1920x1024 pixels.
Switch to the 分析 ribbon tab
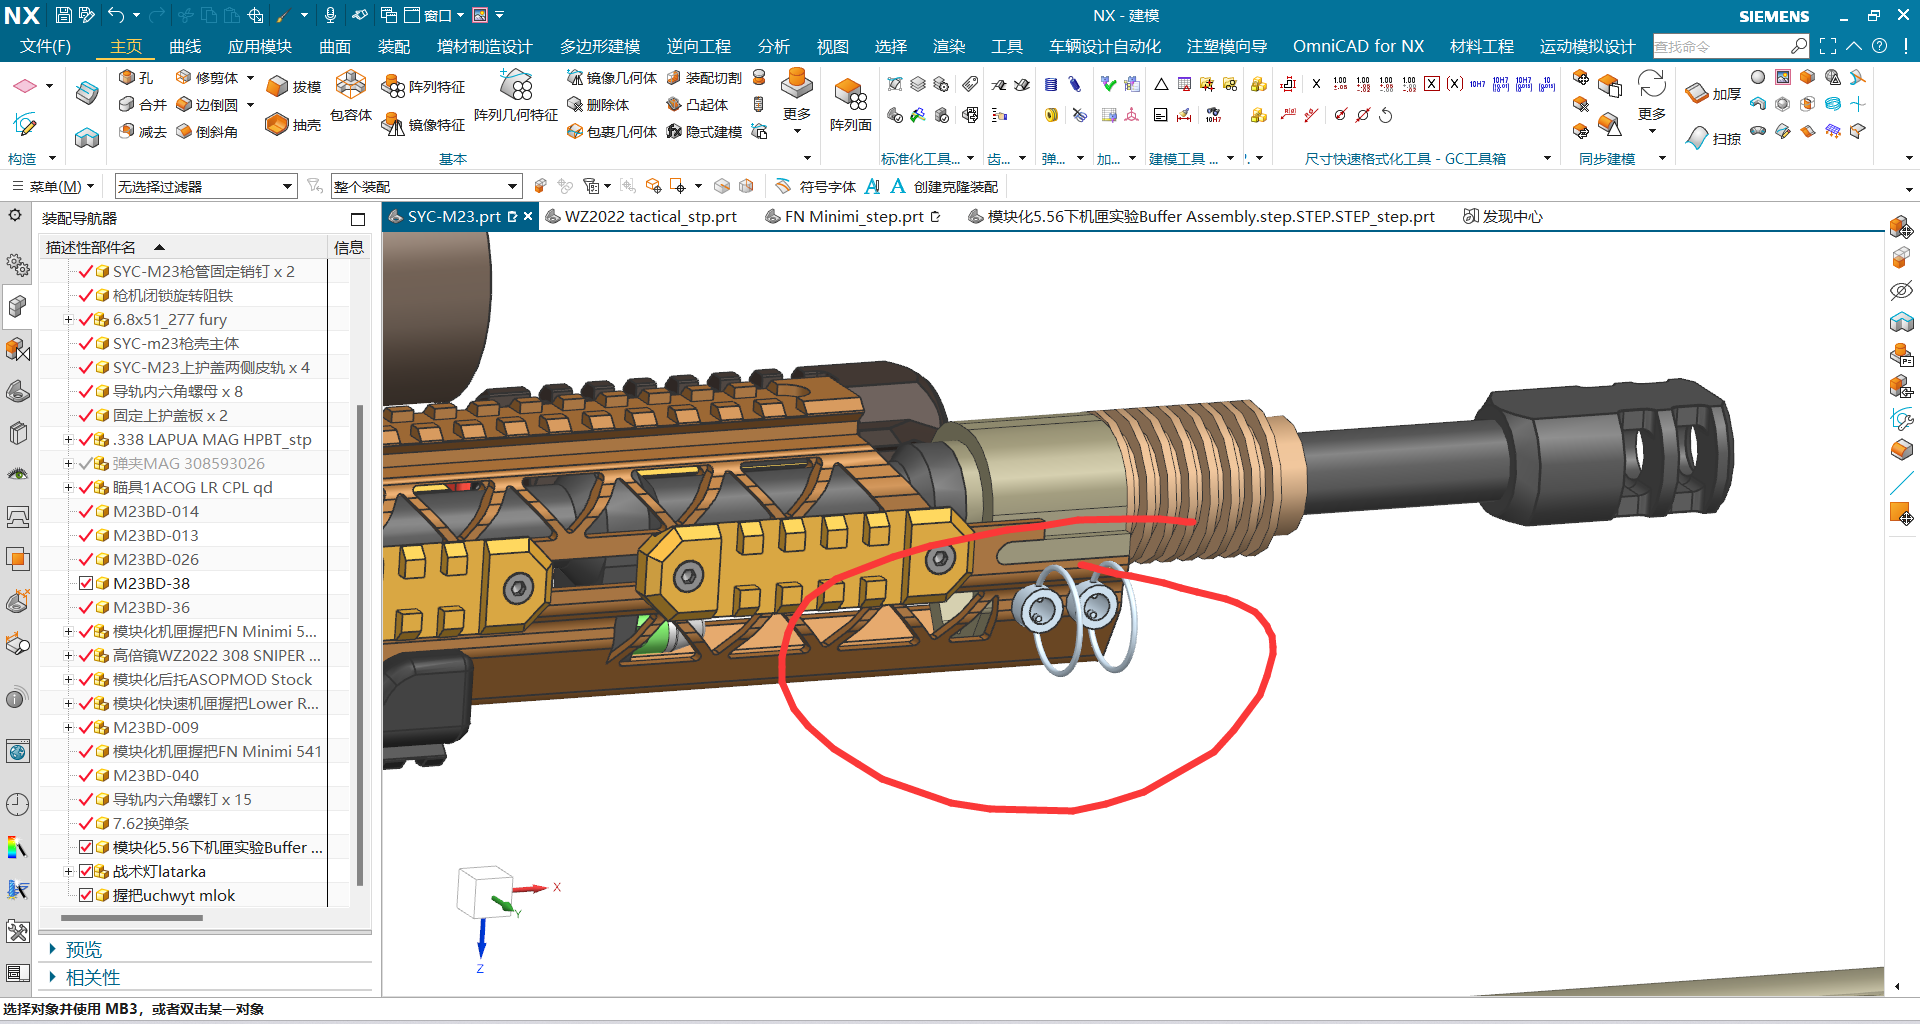[774, 46]
